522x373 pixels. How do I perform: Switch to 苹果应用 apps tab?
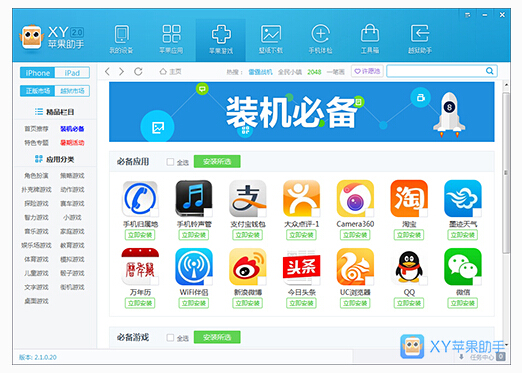pos(171,39)
